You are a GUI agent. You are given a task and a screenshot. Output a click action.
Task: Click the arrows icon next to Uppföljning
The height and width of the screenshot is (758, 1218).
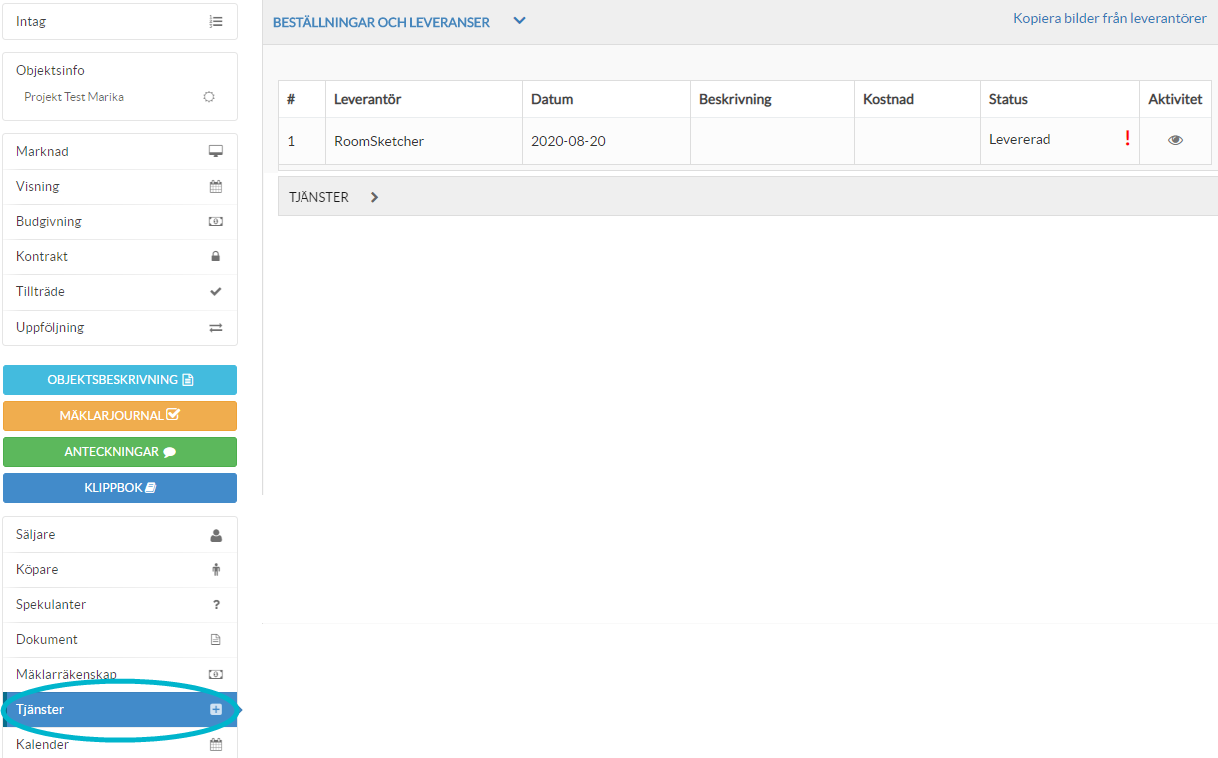(x=215, y=328)
